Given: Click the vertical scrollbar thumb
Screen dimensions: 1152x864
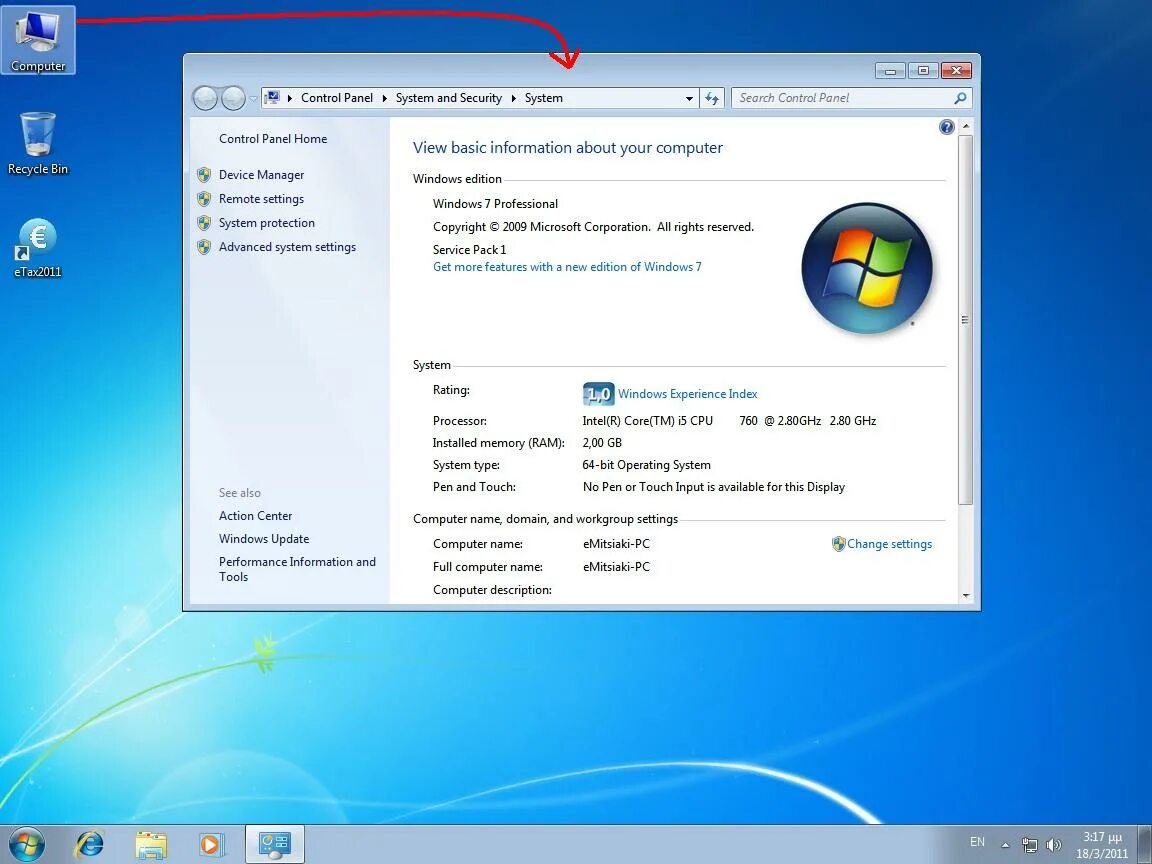Looking at the screenshot, I should coord(965,320).
